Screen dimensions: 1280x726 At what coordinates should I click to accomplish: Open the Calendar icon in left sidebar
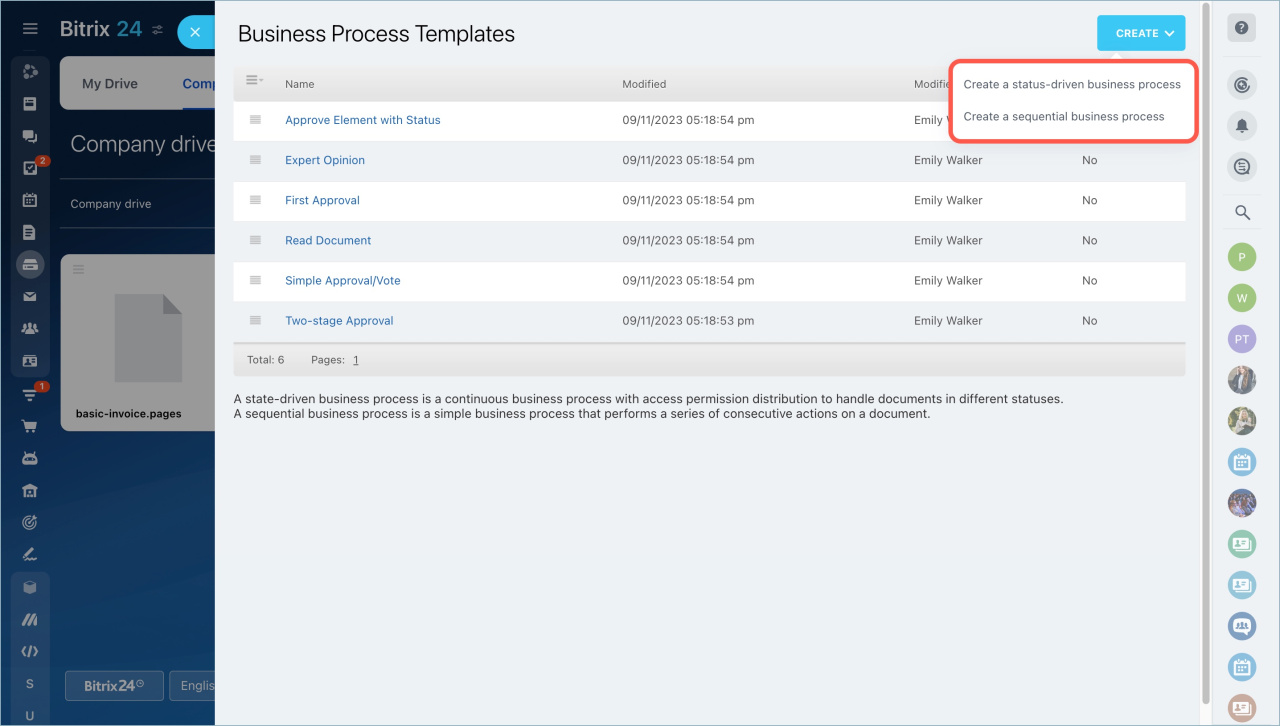coord(30,200)
